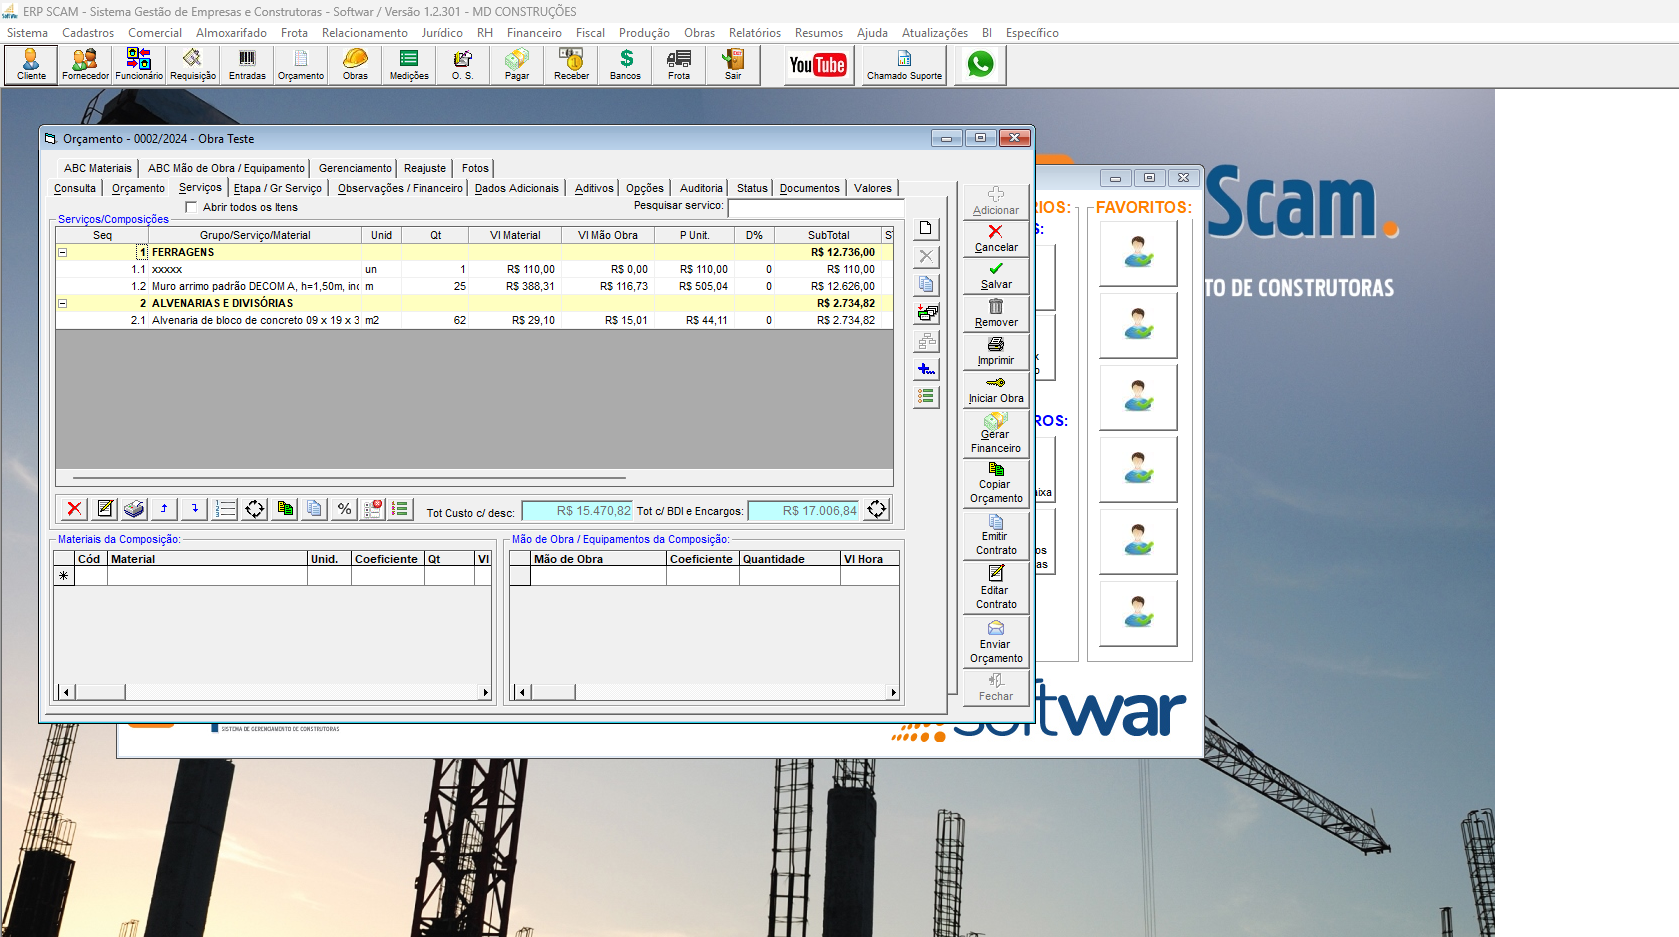Screen dimensions: 1679x937
Task: Click the Salvar button
Action: click(x=996, y=276)
